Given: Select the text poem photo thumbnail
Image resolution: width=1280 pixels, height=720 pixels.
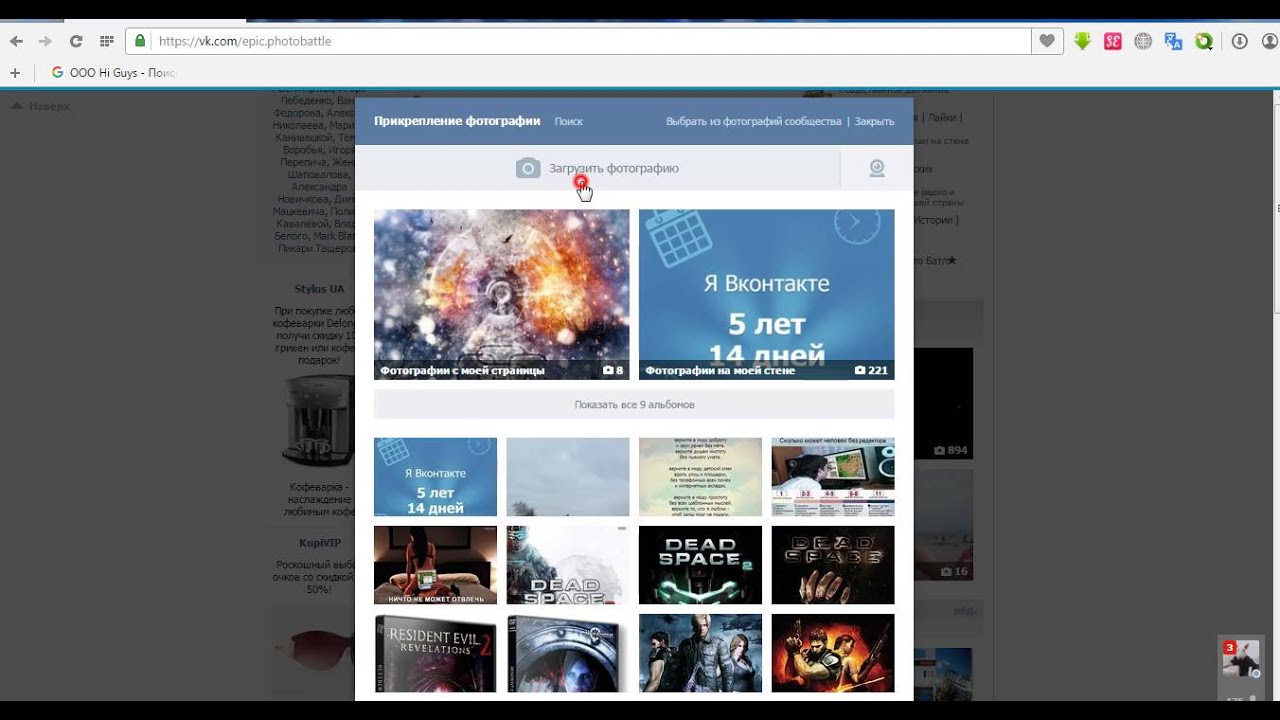Looking at the screenshot, I should click(700, 476).
